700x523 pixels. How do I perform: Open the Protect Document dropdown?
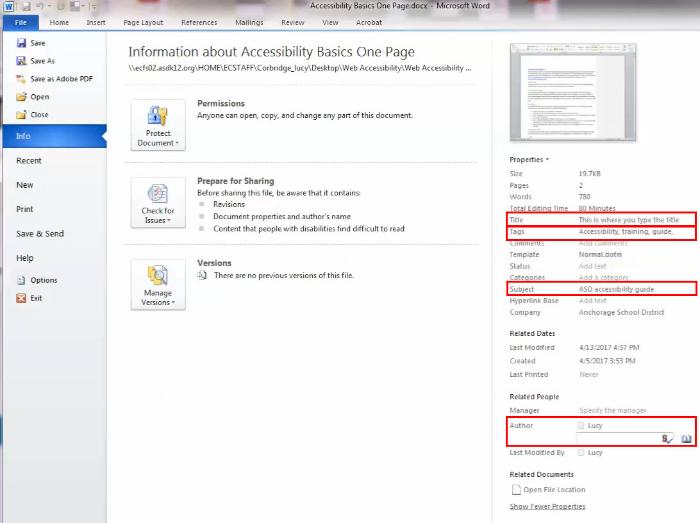(x=158, y=125)
